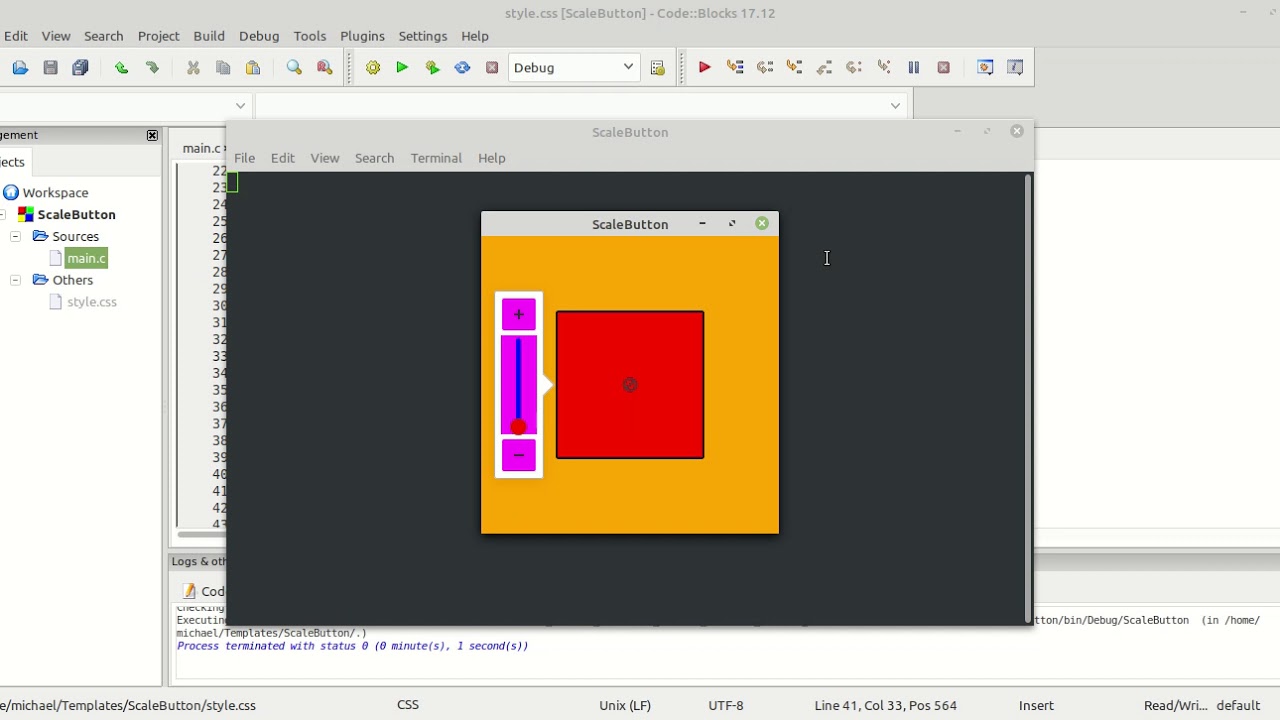Click the red Debug/Continue icon
Viewport: 1280px width, 720px height.
pos(704,68)
